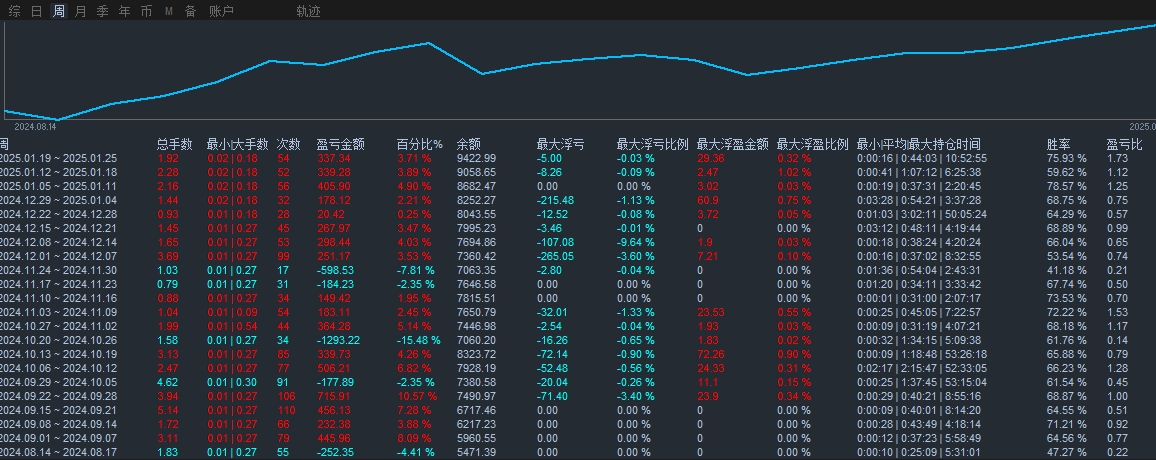Screen dimensions: 1156x460
Task: Sort by the 最大浮亏比例 column header
Action: pos(652,144)
